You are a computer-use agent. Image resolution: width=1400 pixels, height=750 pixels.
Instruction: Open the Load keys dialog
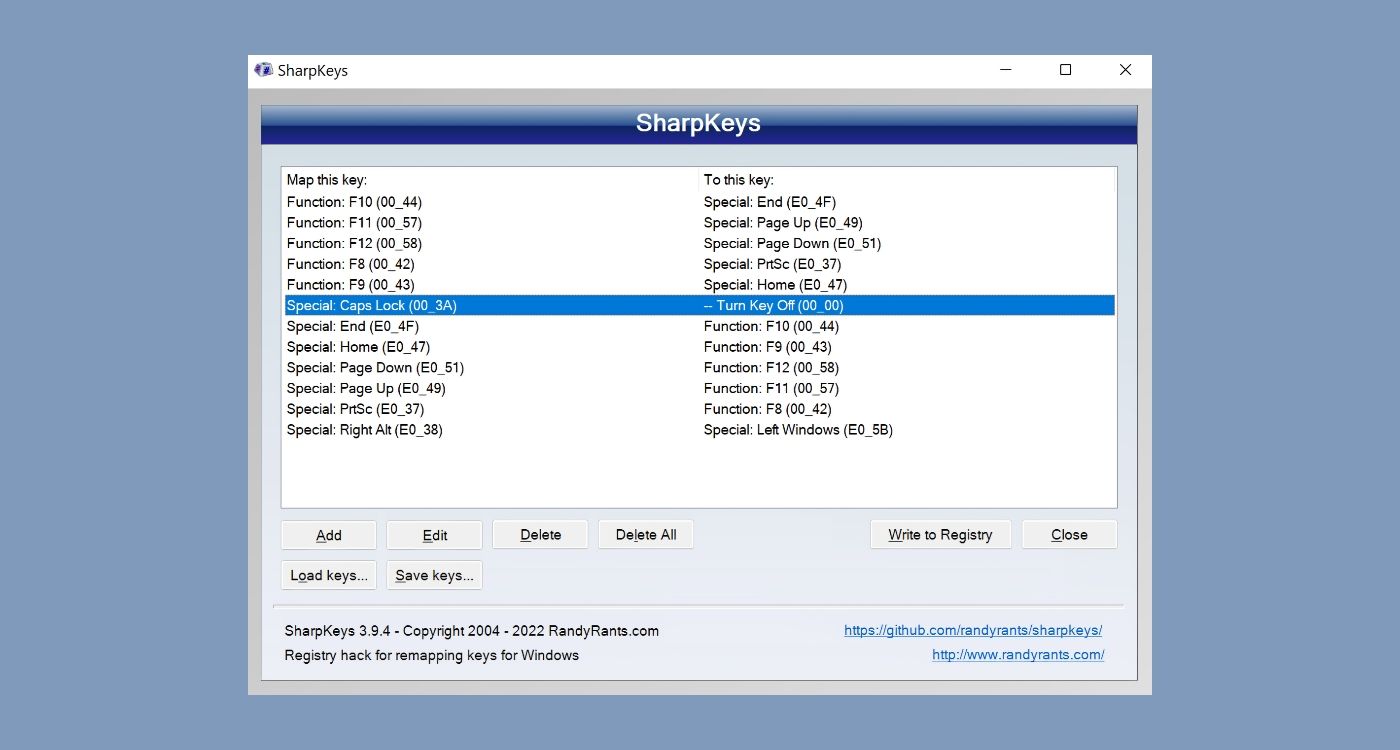click(329, 576)
